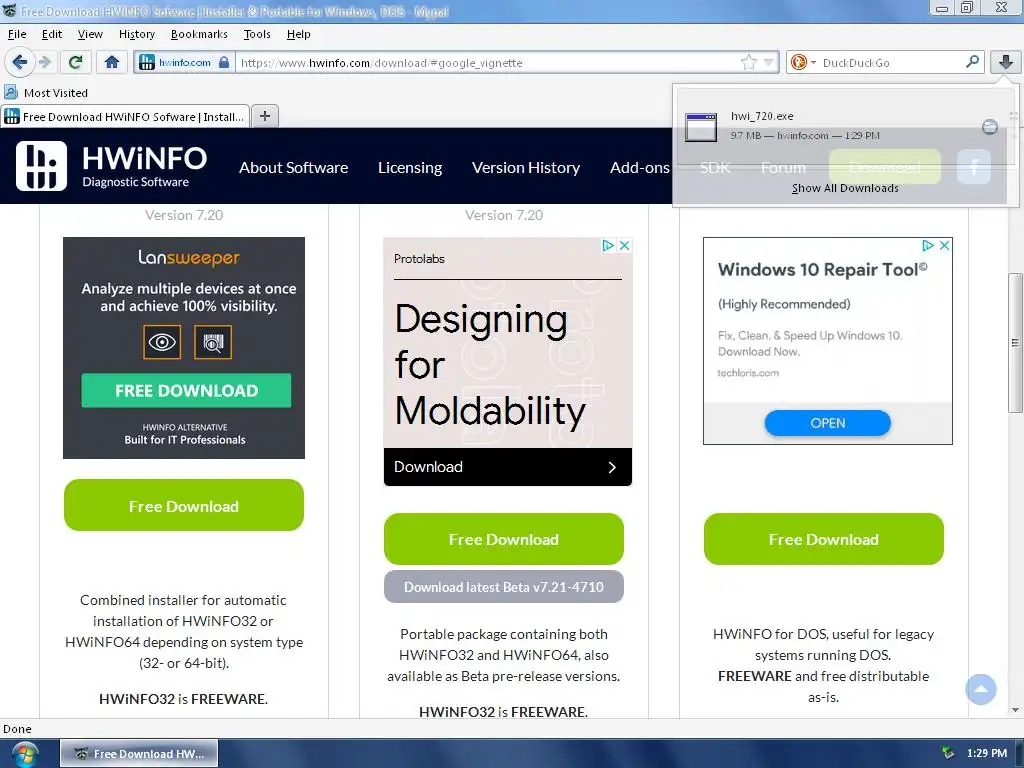Viewport: 1024px width, 768px height.
Task: Open the Bookmarks menu
Action: [x=199, y=34]
